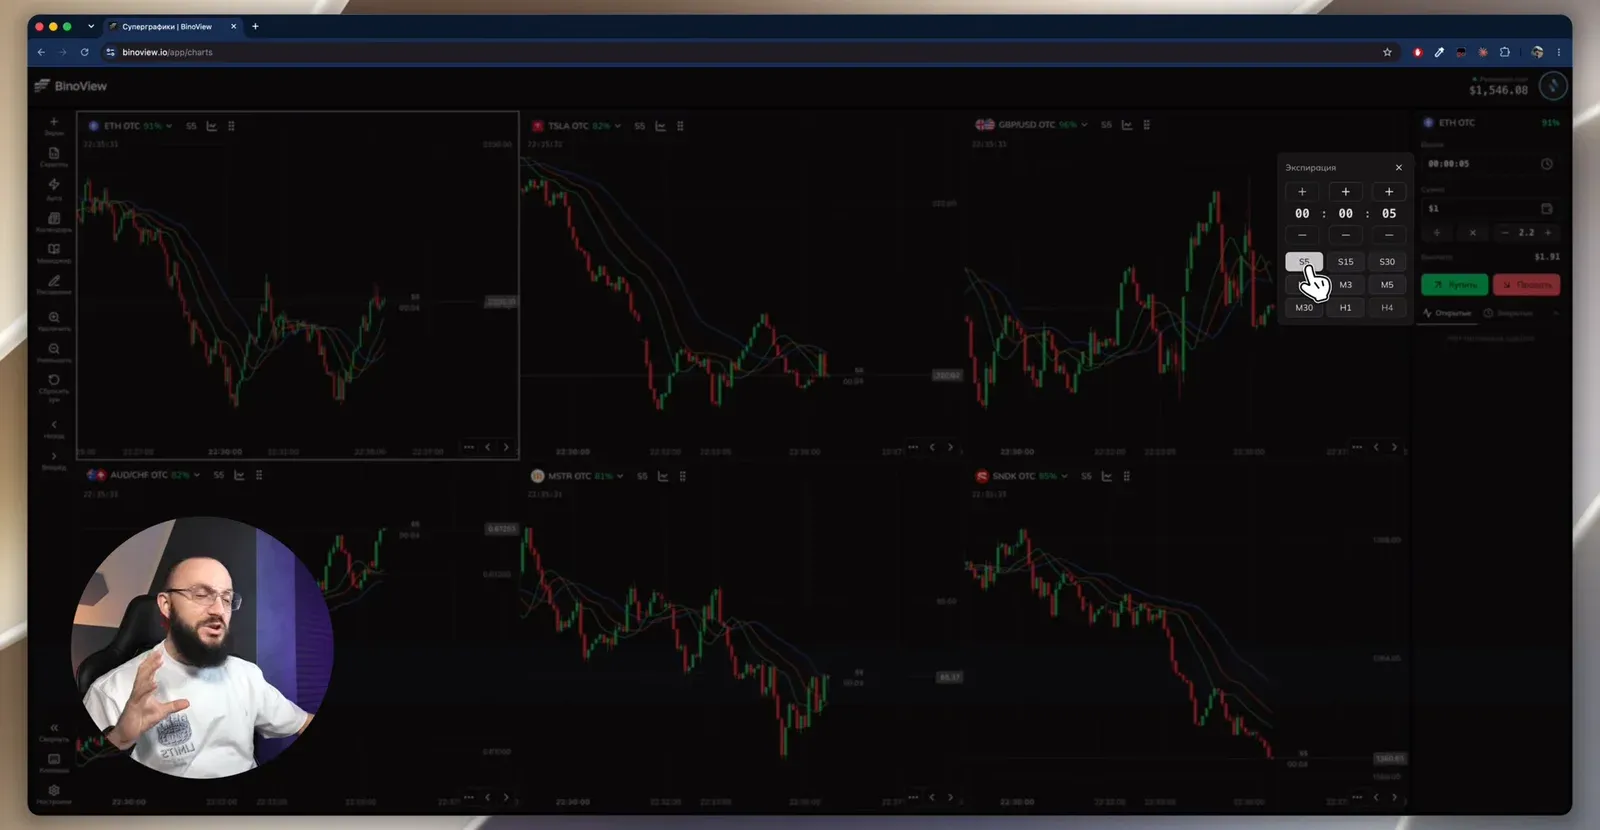1600x830 pixels.
Task: Choose the H1 expiration preset
Action: coord(1346,308)
